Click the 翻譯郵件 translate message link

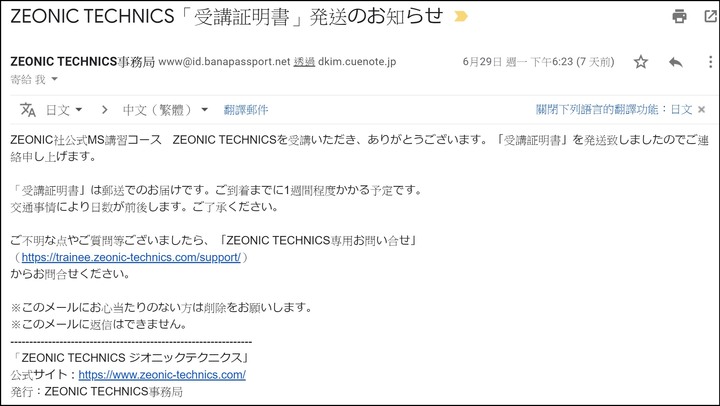coord(246,110)
